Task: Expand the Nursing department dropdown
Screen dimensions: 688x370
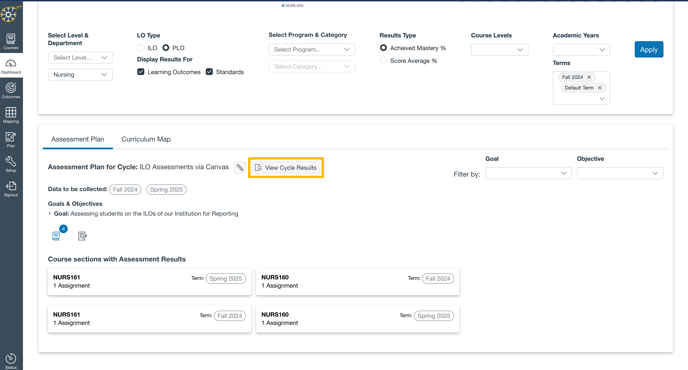Action: (x=80, y=75)
